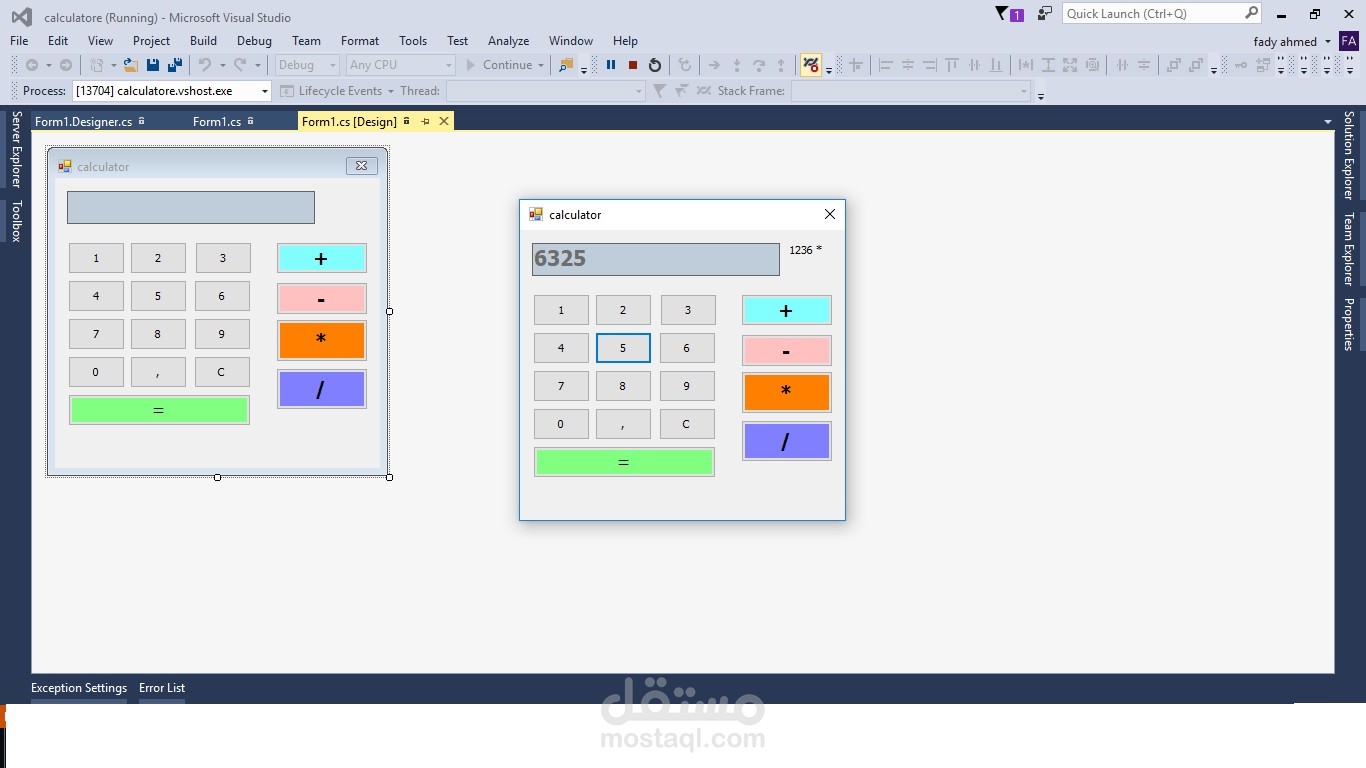Viewport: 1366px width, 768px height.
Task: Click the Align Rights layout icon
Action: click(929, 65)
